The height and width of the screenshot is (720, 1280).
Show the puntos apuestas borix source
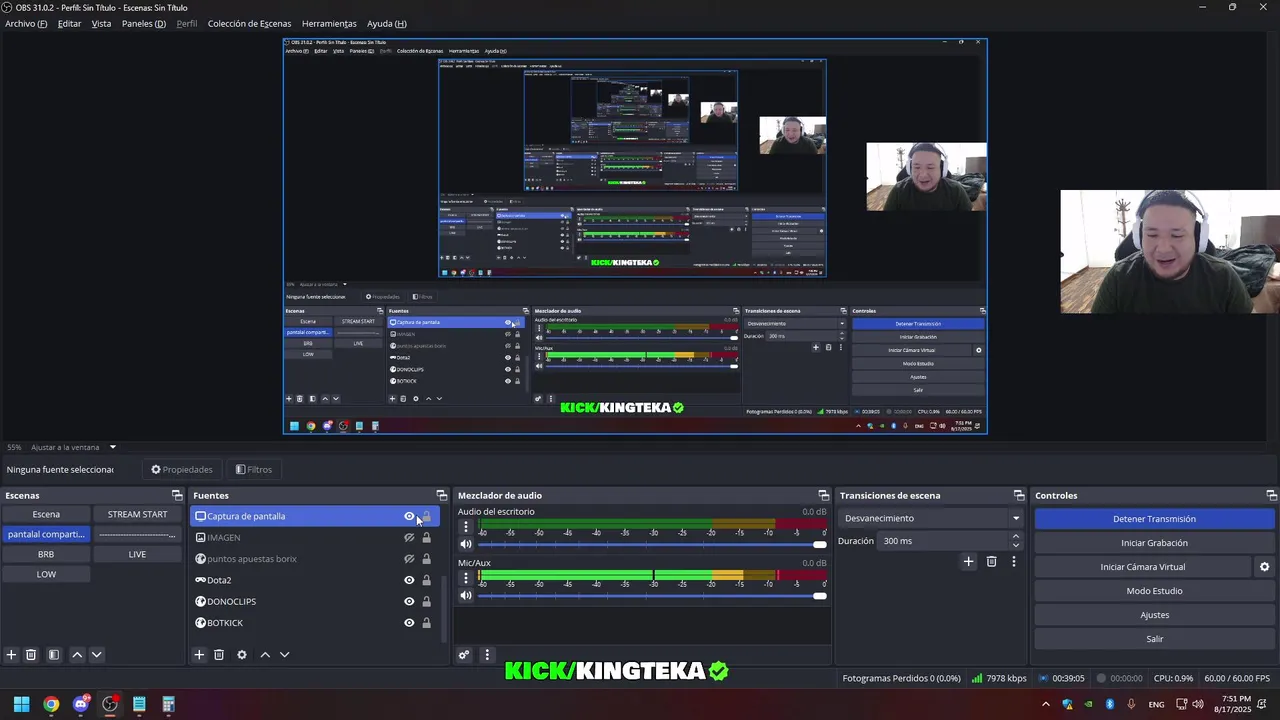click(409, 559)
